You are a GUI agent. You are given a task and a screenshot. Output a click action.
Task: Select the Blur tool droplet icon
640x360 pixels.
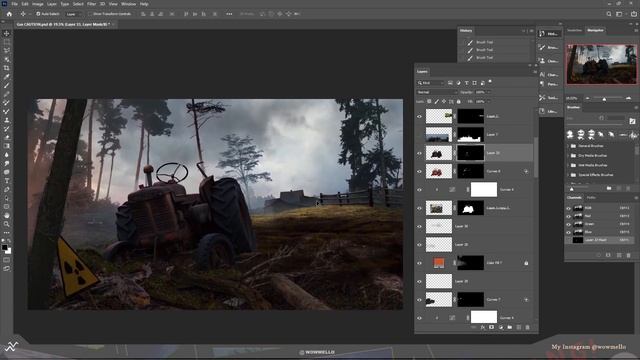[7, 155]
